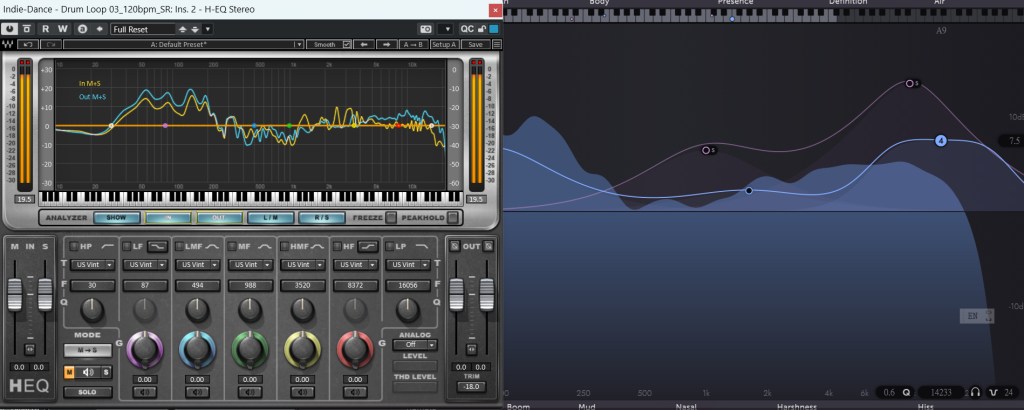The height and width of the screenshot is (410, 1024).
Task: Click the plugin power bypass icon
Action: [x=10, y=29]
